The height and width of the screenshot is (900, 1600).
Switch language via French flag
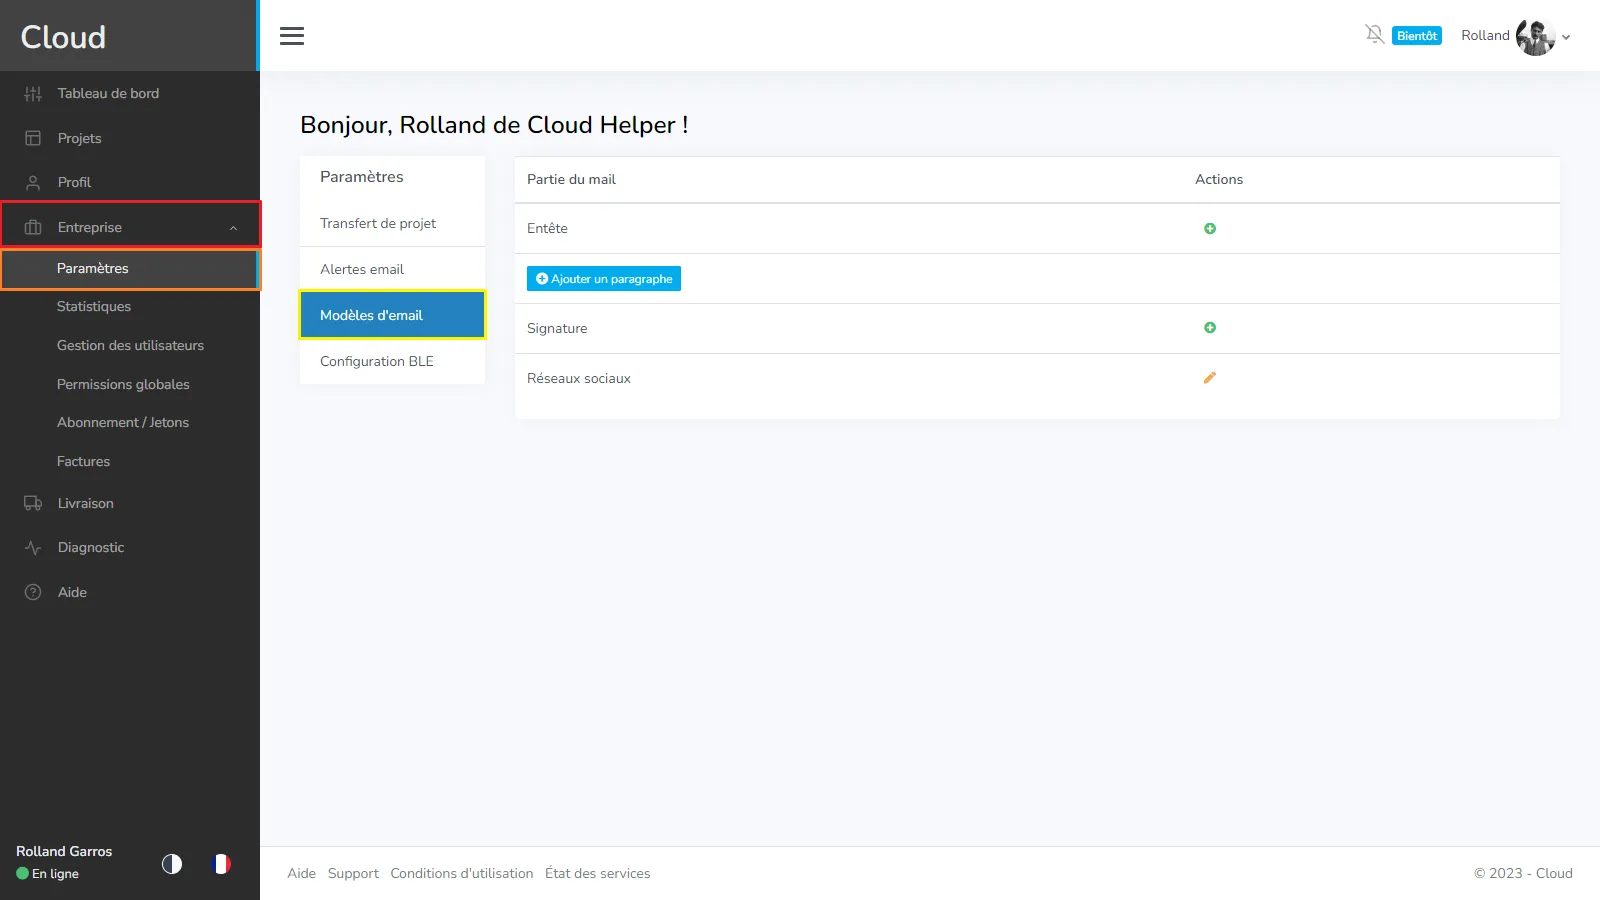click(x=222, y=864)
